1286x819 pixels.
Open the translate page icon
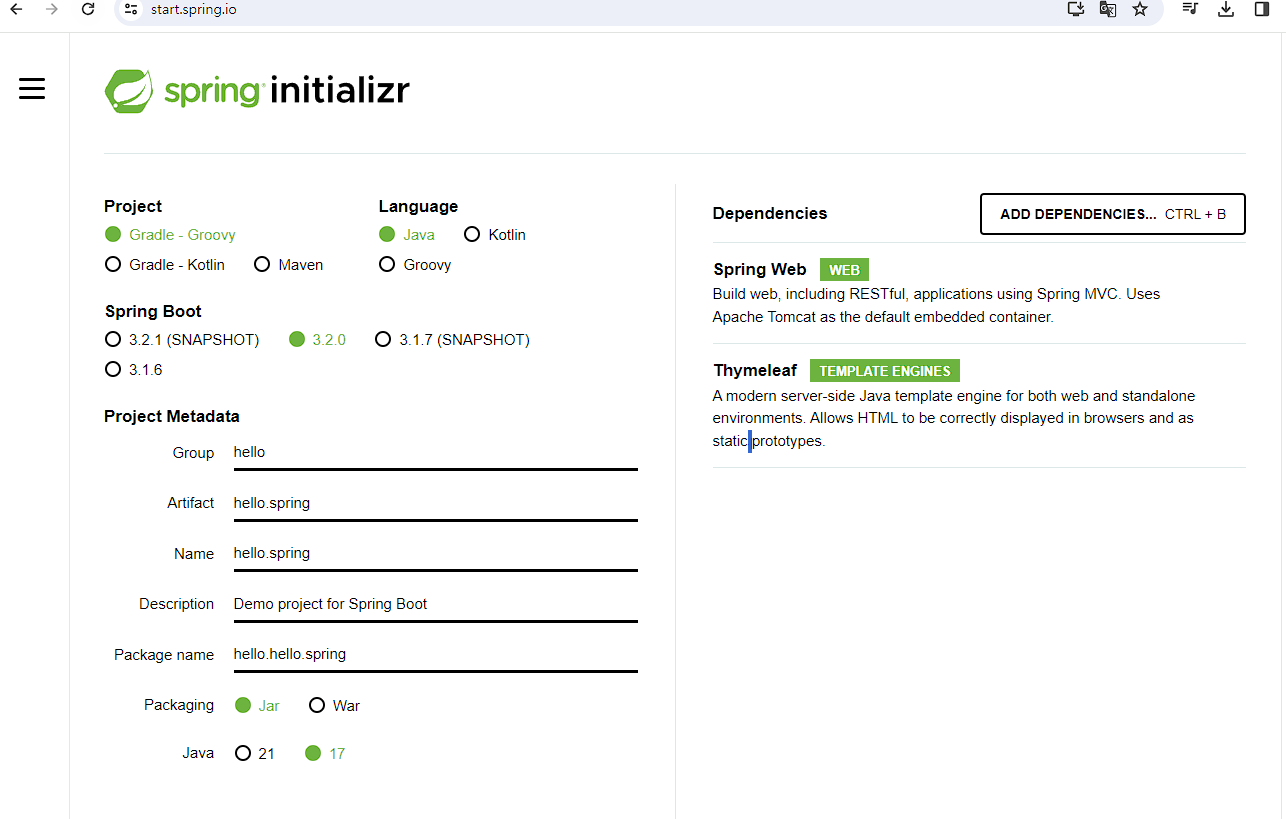pyautogui.click(x=1108, y=9)
